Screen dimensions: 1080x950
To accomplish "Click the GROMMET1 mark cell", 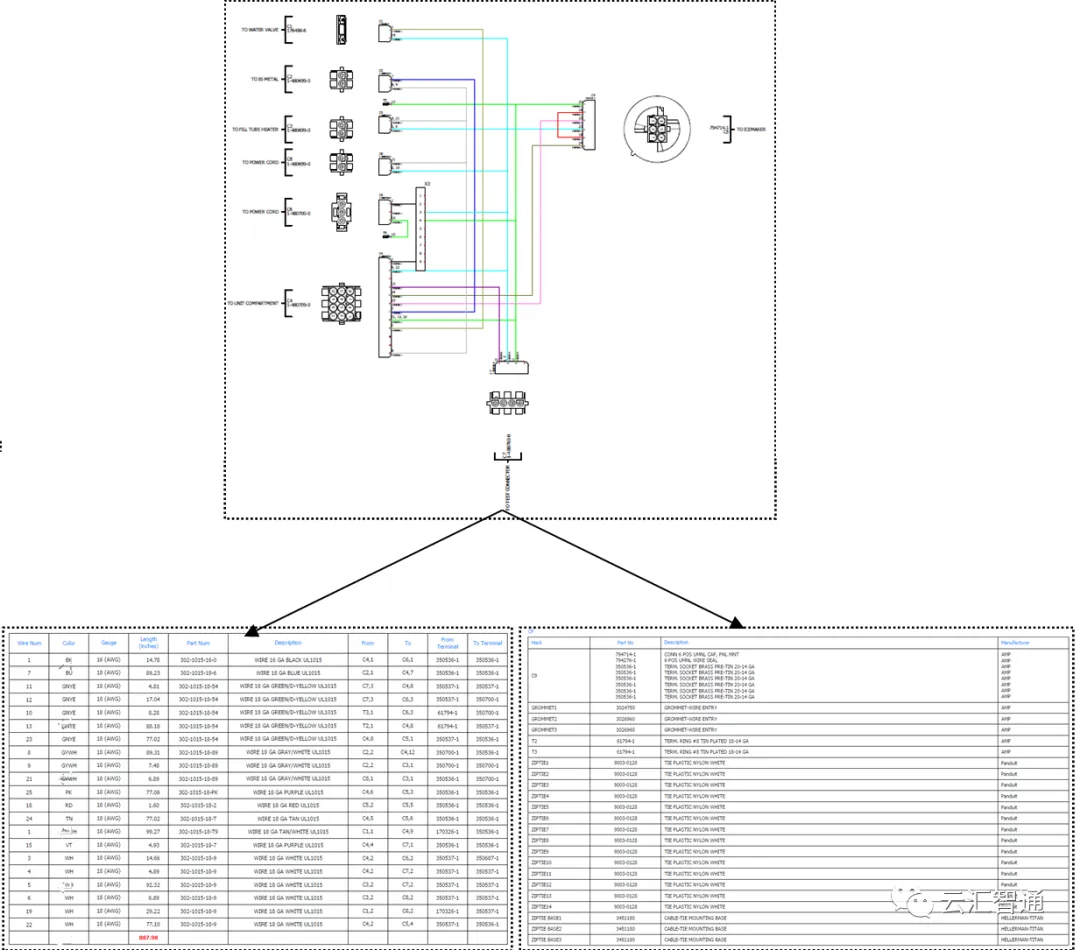I will (x=559, y=708).
